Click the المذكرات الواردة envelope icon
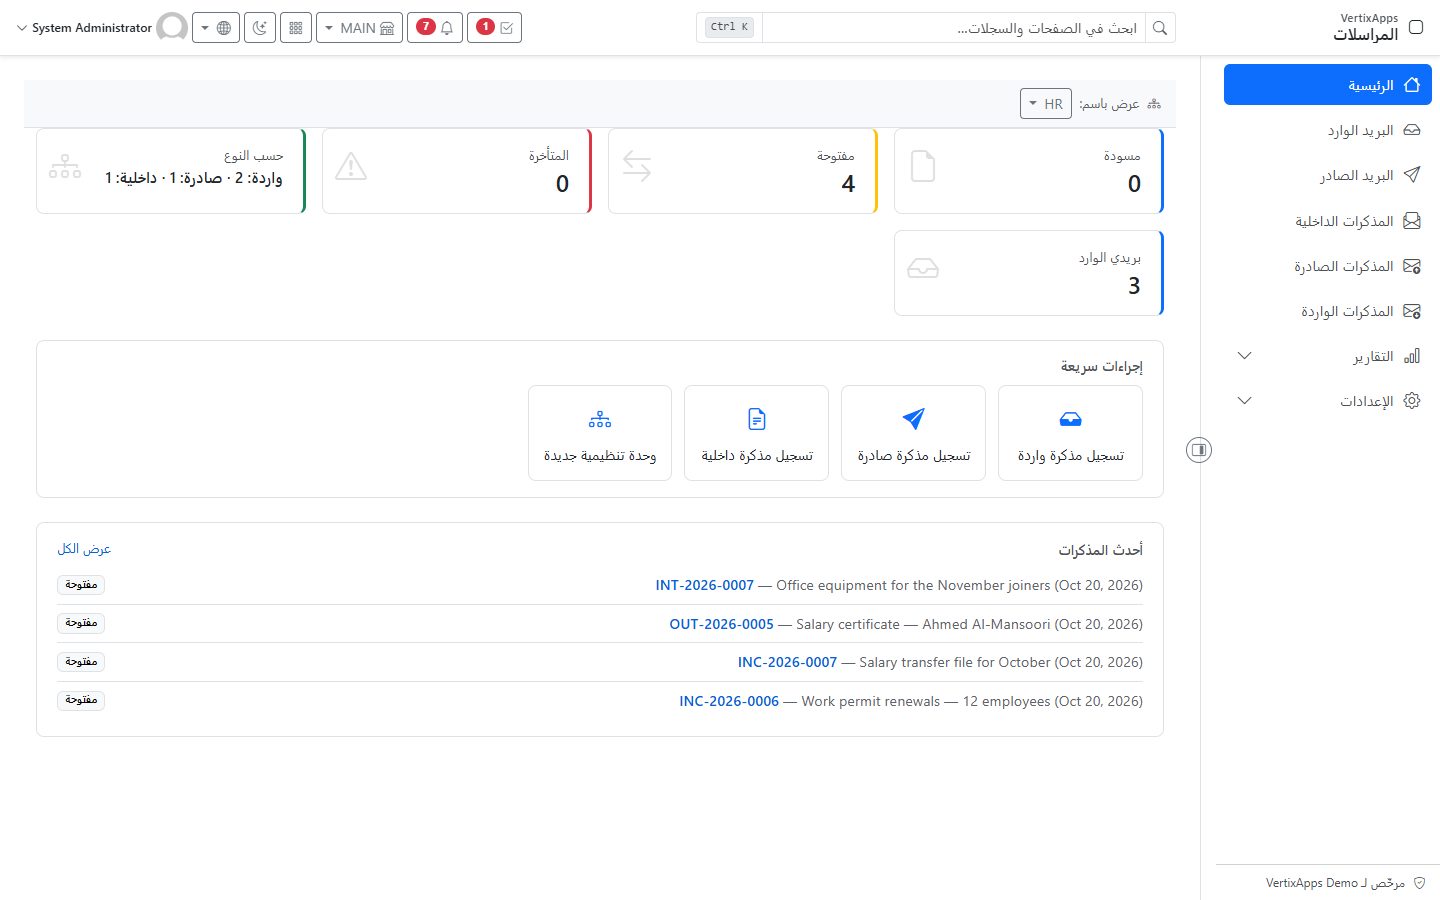The height and width of the screenshot is (900, 1440). pyautogui.click(x=1412, y=311)
